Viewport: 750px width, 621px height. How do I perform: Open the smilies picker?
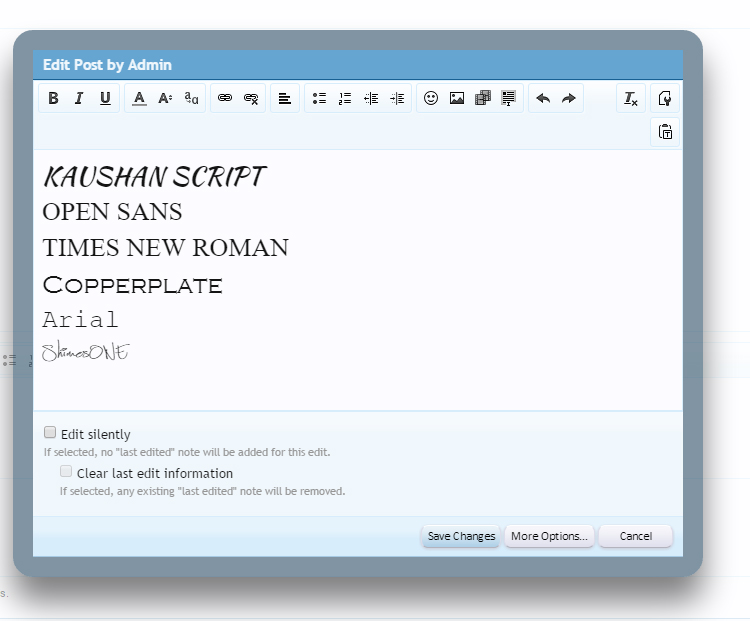(431, 98)
